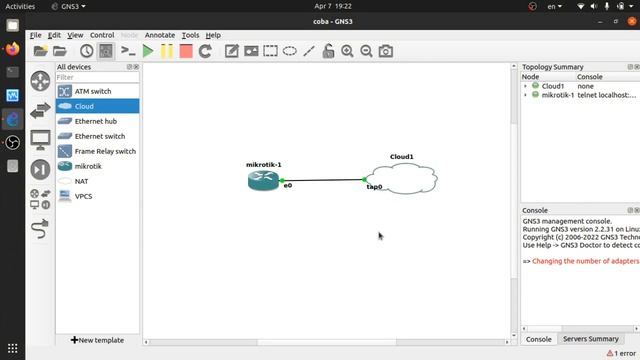Stop all nodes with red square

pyautogui.click(x=186, y=51)
